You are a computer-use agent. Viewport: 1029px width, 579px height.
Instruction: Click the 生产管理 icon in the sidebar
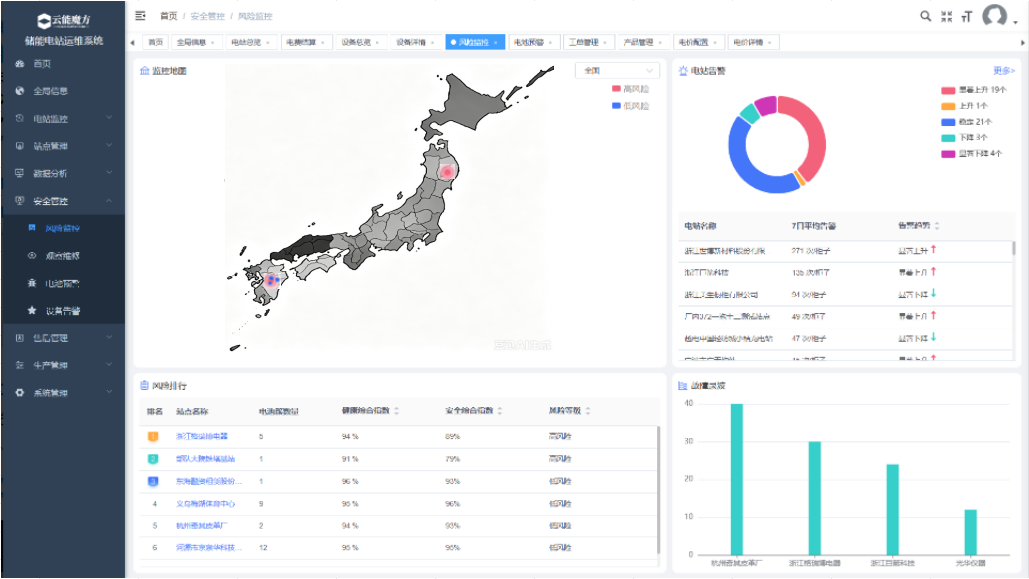(20, 365)
